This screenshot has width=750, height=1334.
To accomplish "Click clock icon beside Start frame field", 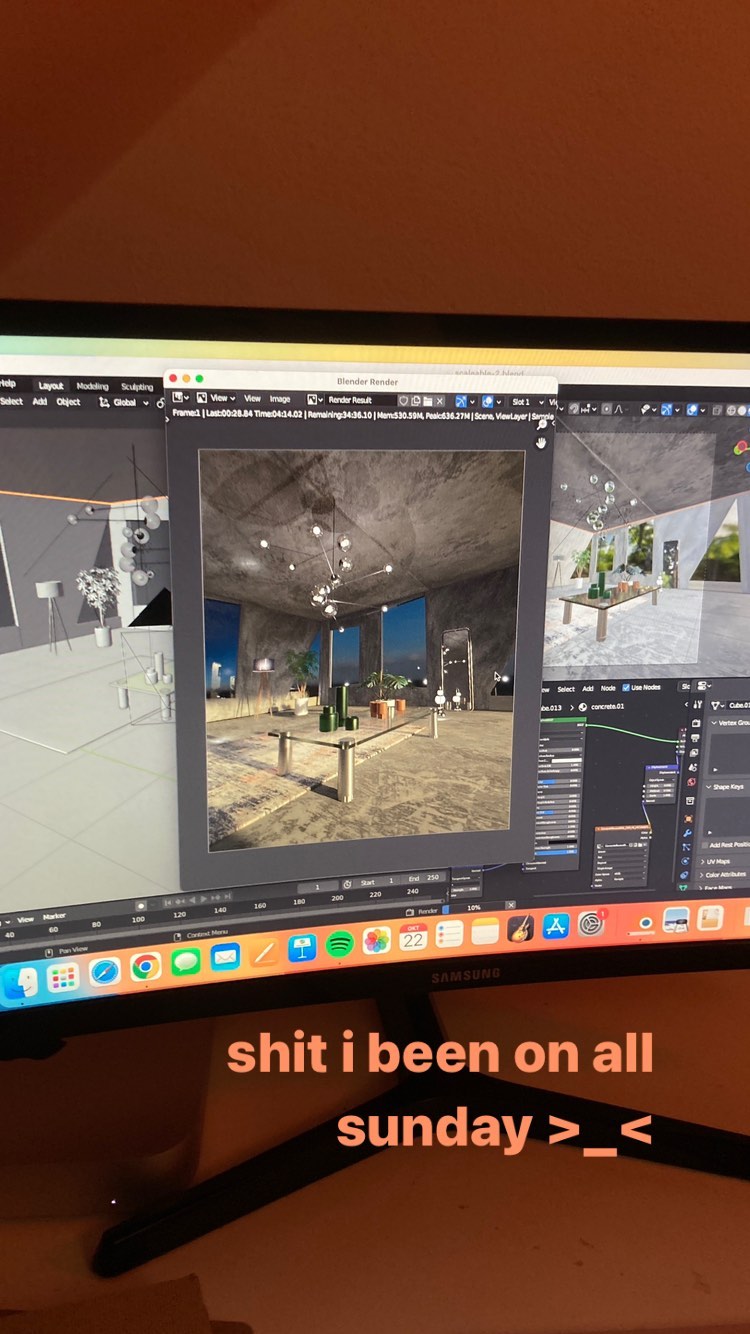I will click(x=347, y=884).
